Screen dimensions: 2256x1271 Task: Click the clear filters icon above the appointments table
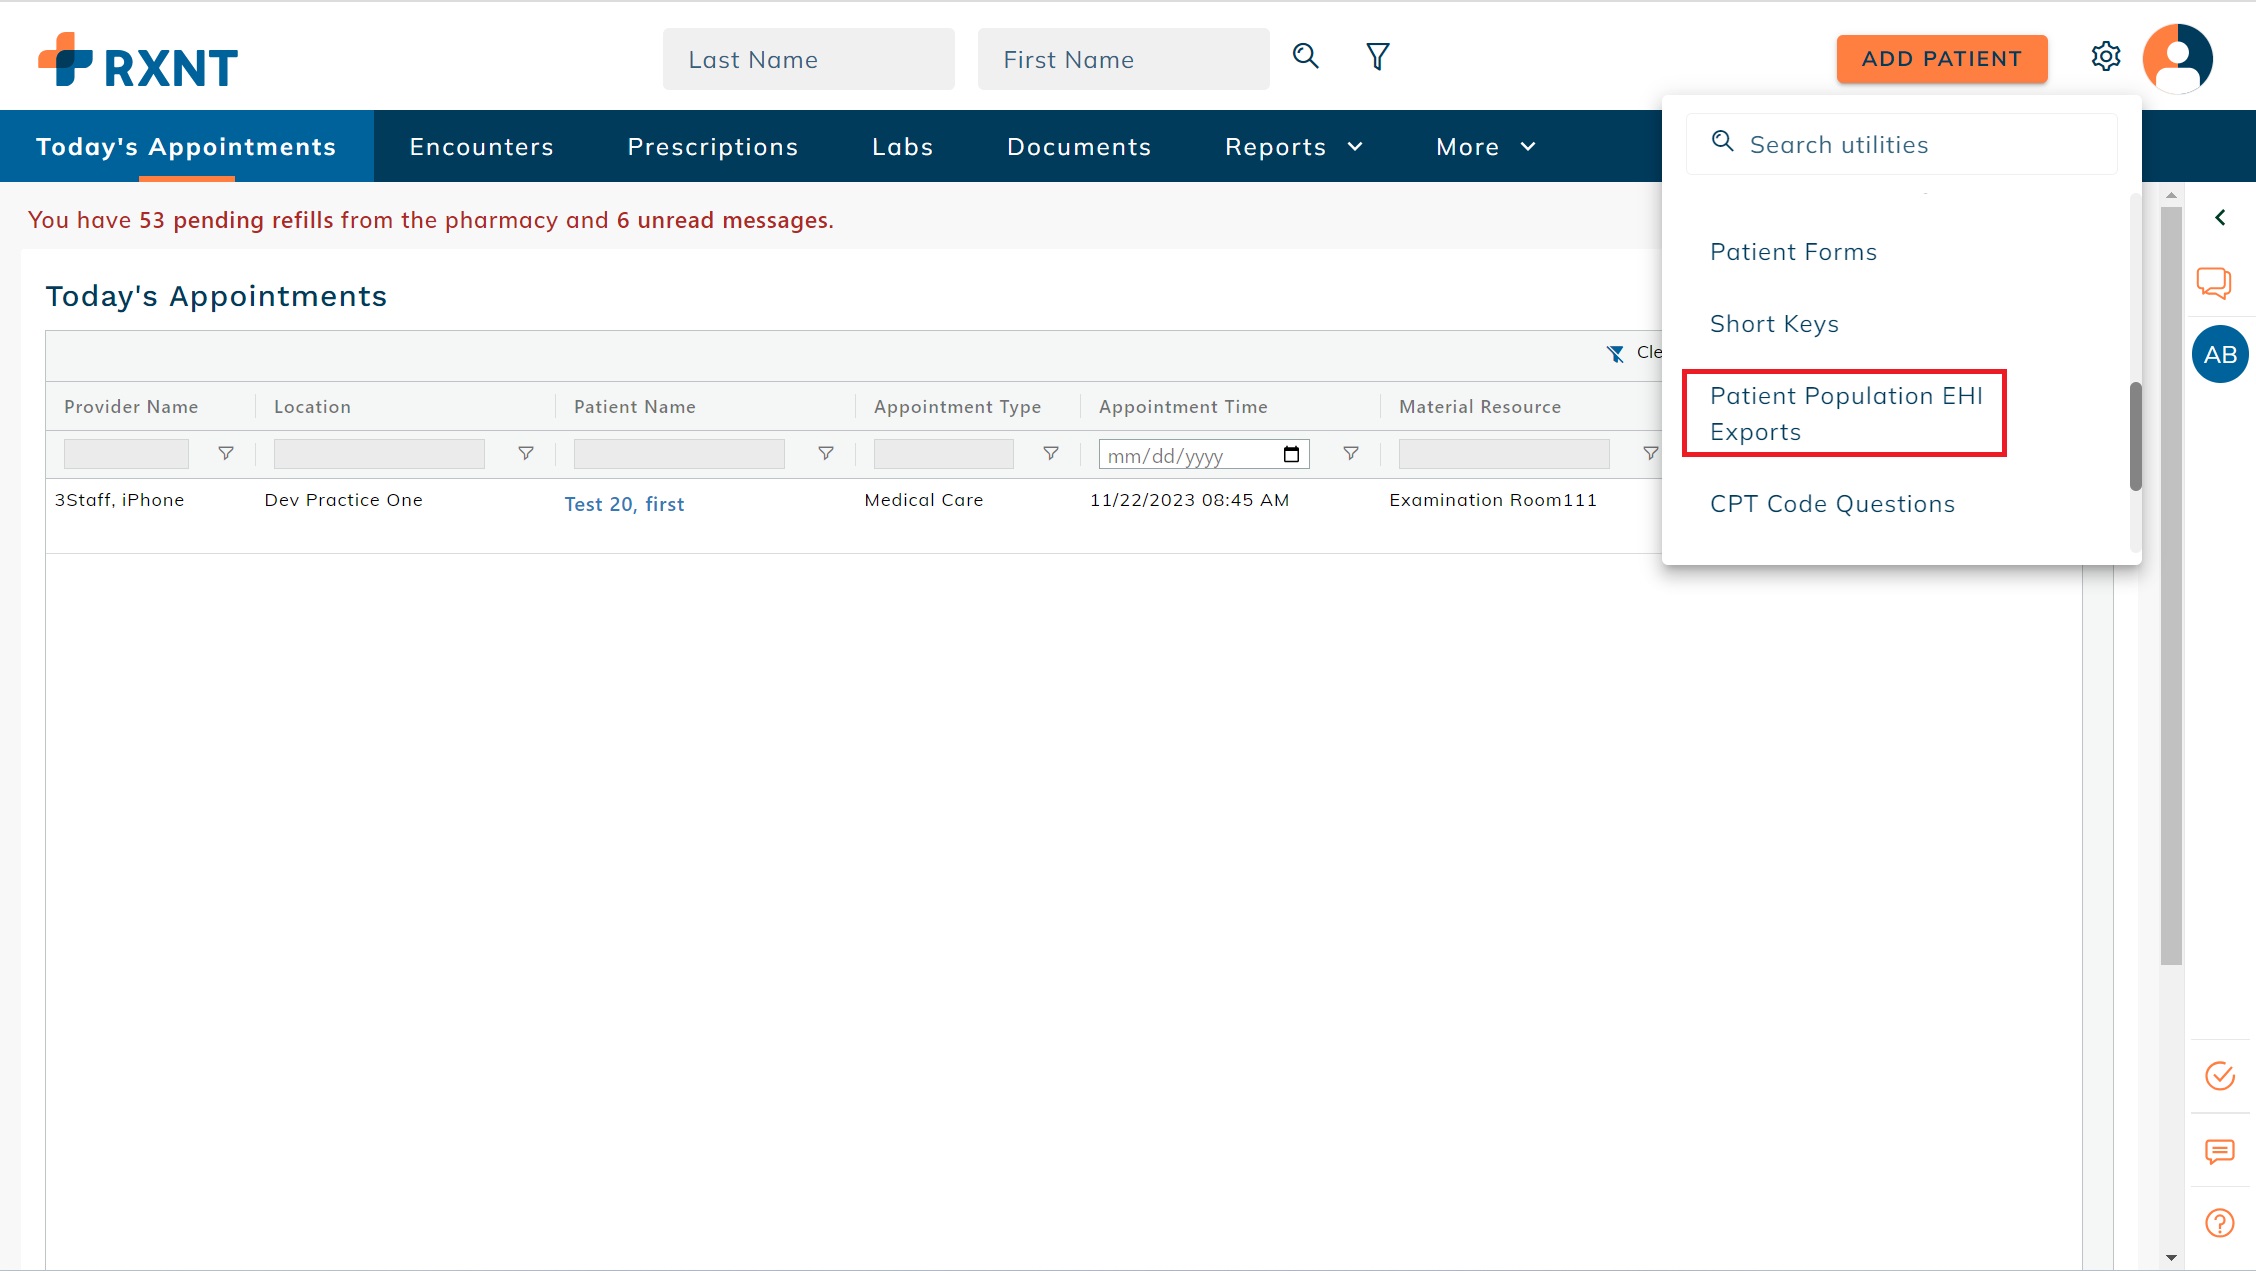click(1616, 353)
